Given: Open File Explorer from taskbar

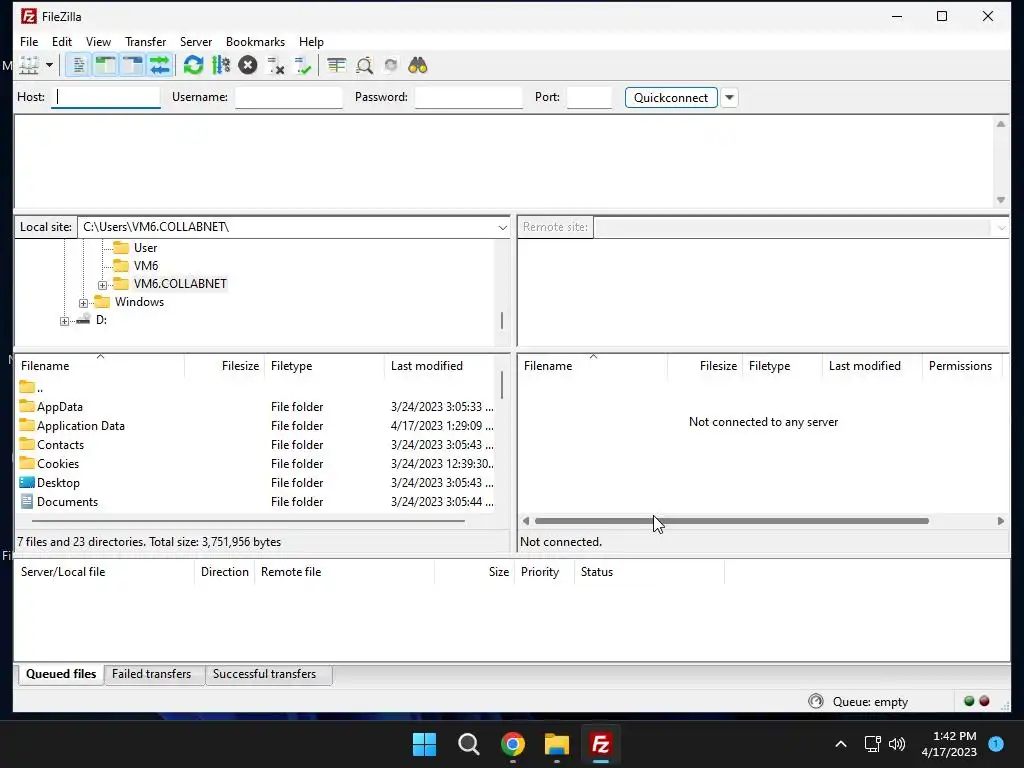Looking at the screenshot, I should [557, 744].
